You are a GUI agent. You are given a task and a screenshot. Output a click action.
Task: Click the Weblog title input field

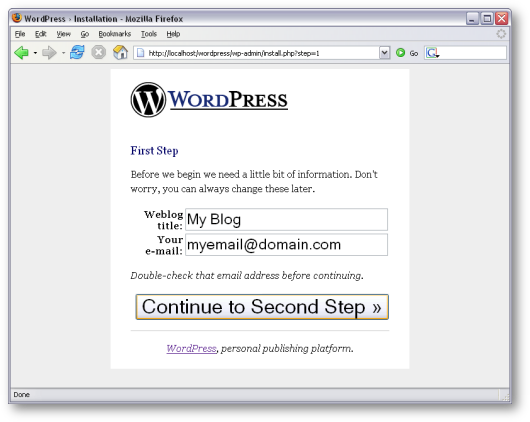[286, 219]
